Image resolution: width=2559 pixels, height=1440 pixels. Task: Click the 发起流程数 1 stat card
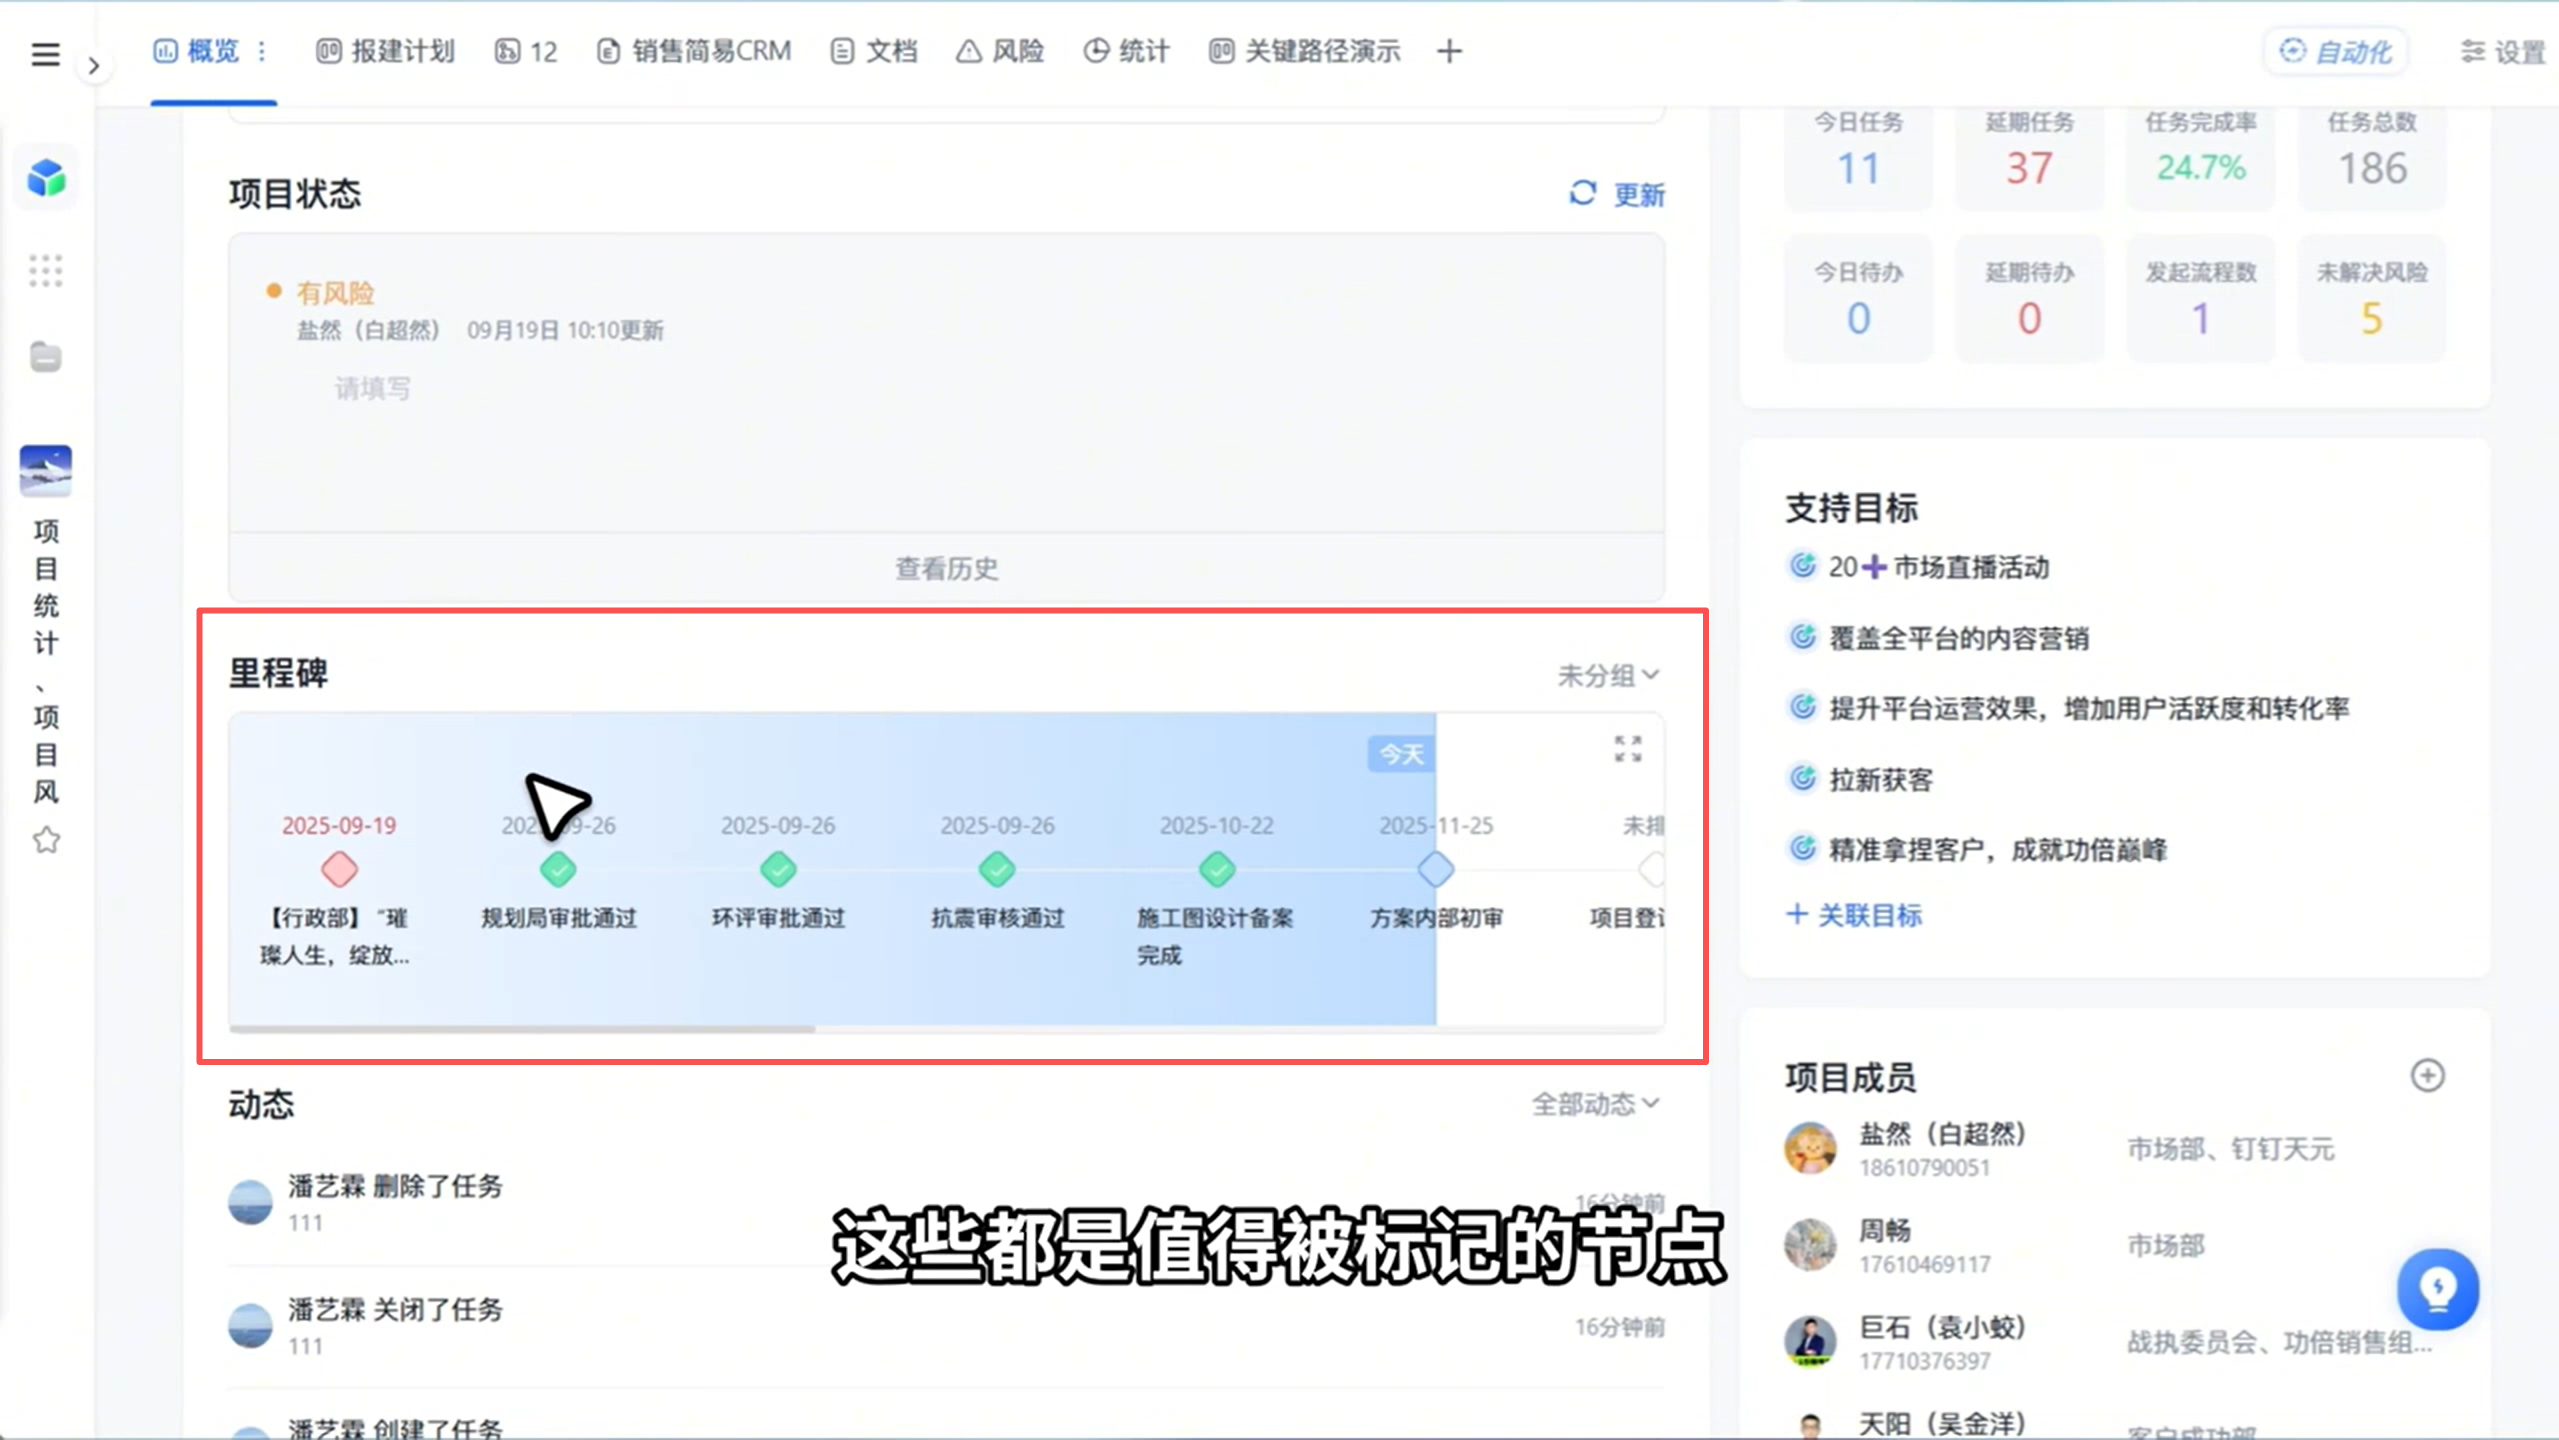2200,298
